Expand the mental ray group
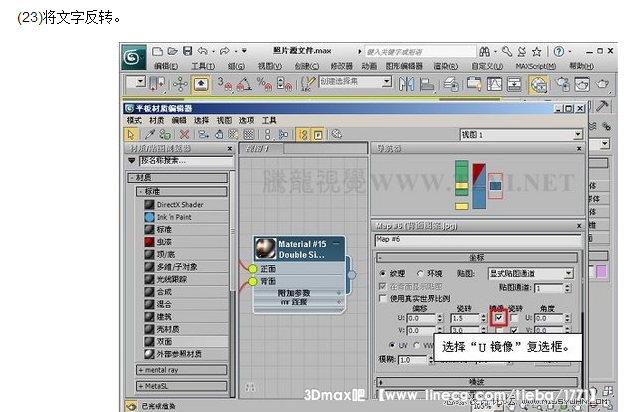The width and height of the screenshot is (625, 412). [182, 370]
